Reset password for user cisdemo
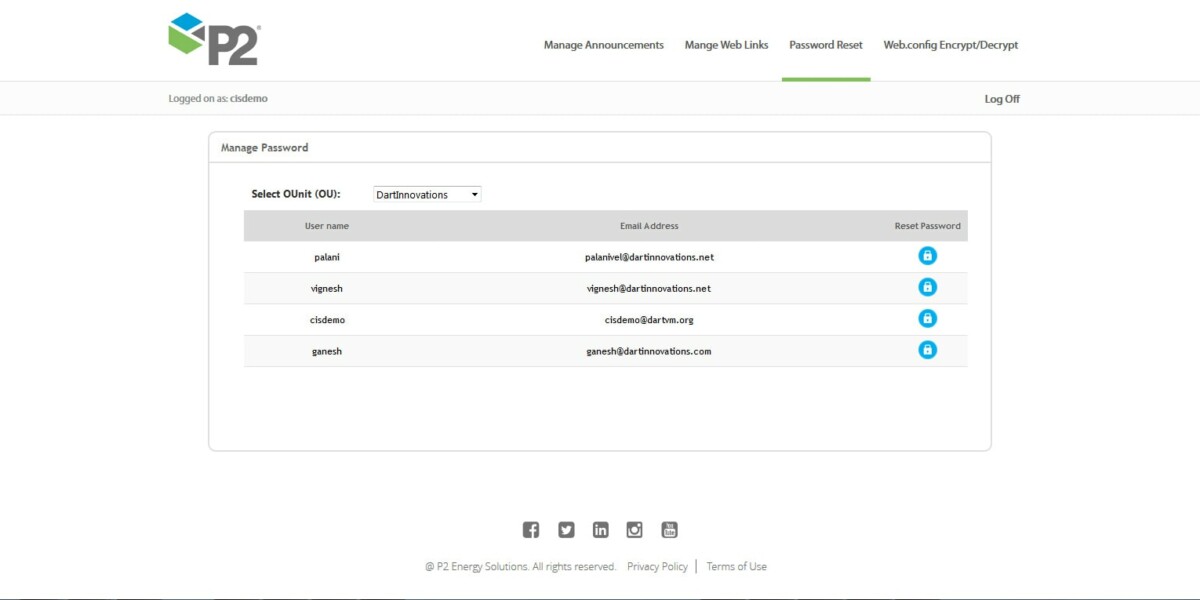1200x600 pixels. tap(927, 318)
